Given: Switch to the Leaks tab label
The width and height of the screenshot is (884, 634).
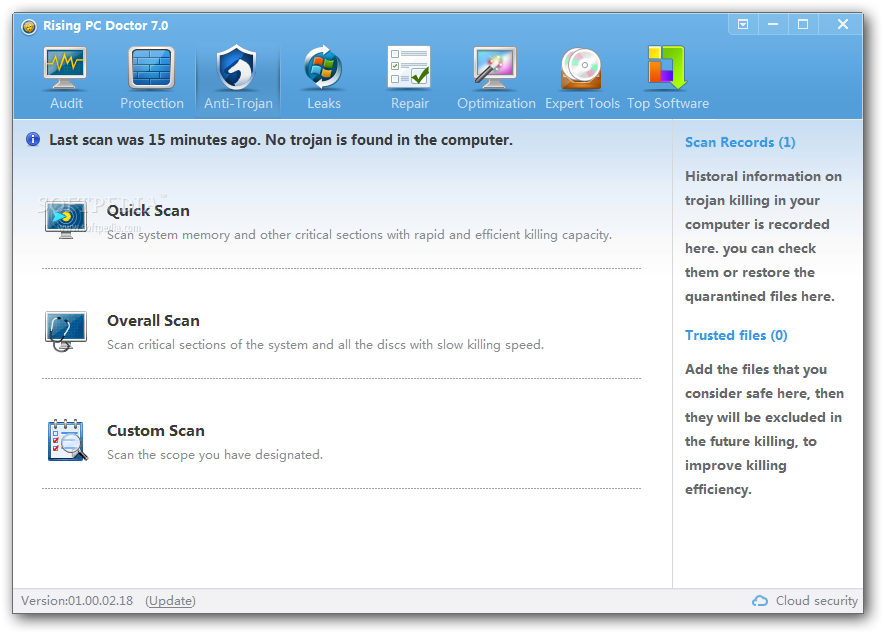Looking at the screenshot, I should [324, 104].
